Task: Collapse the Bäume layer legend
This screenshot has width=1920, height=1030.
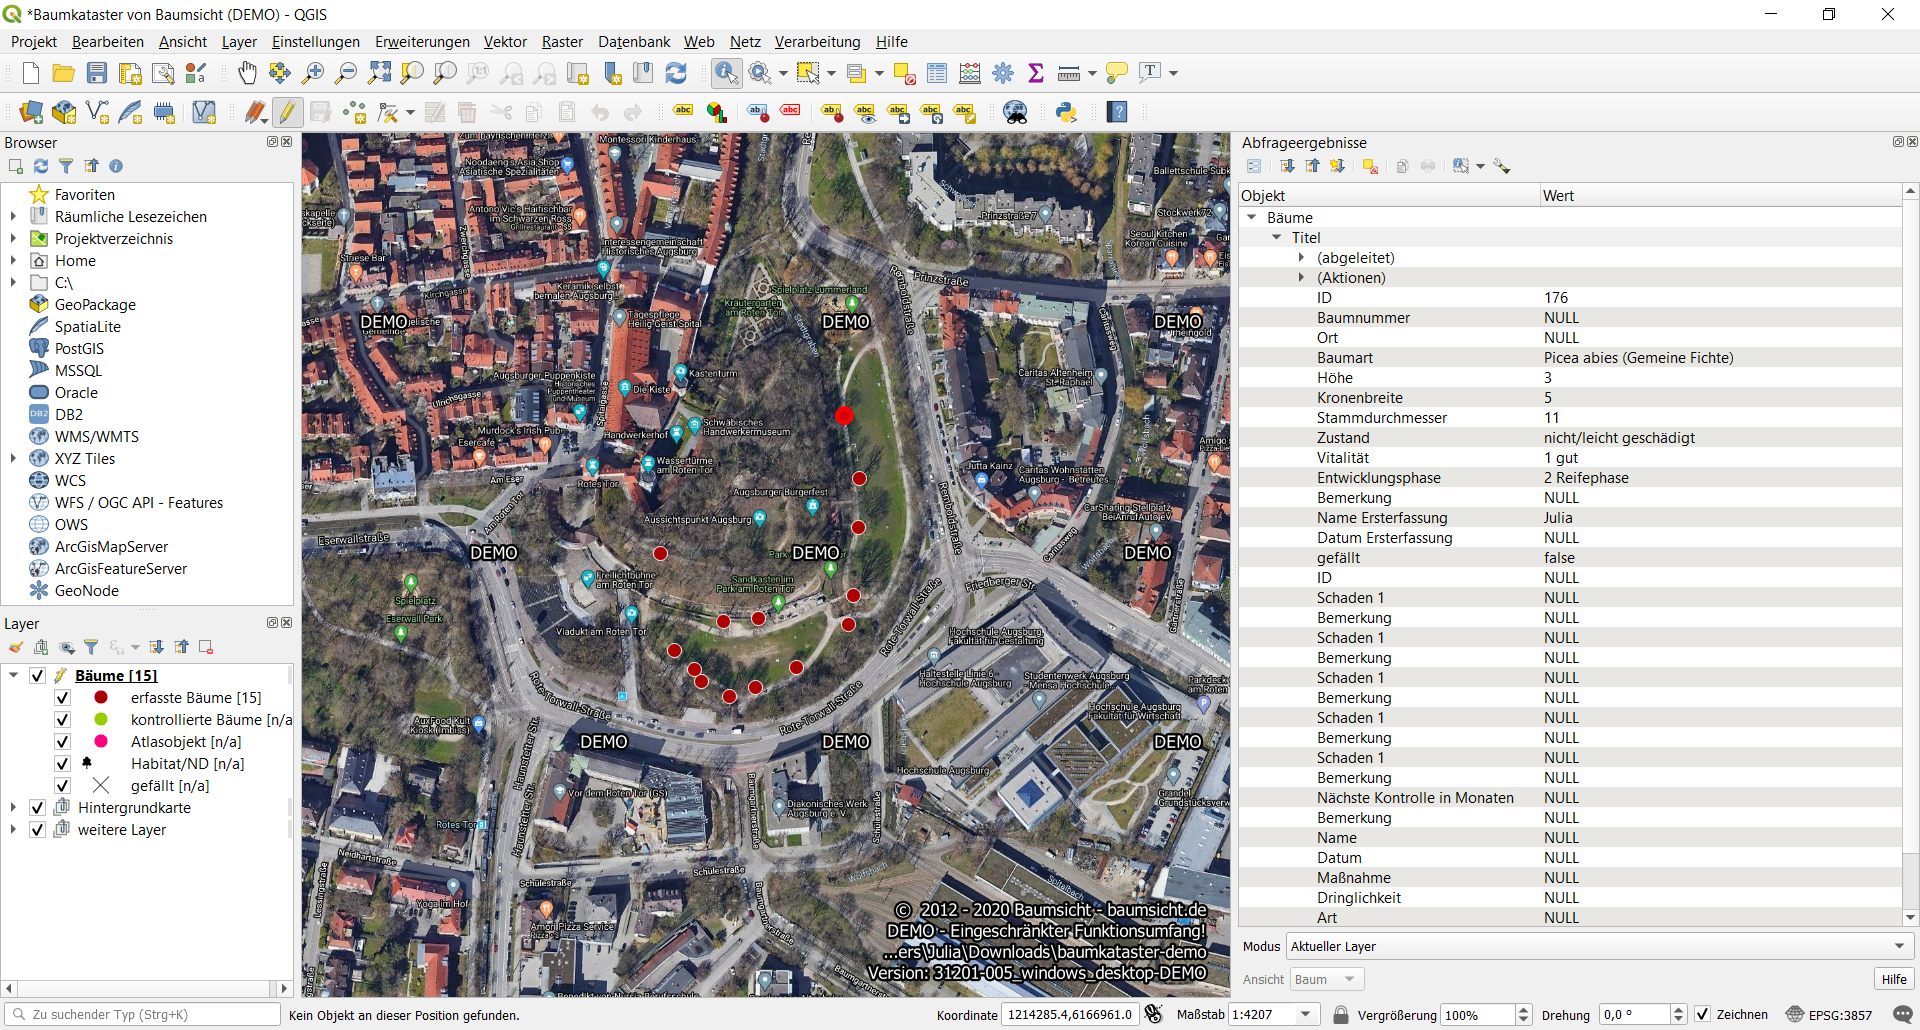Action: pos(13,675)
